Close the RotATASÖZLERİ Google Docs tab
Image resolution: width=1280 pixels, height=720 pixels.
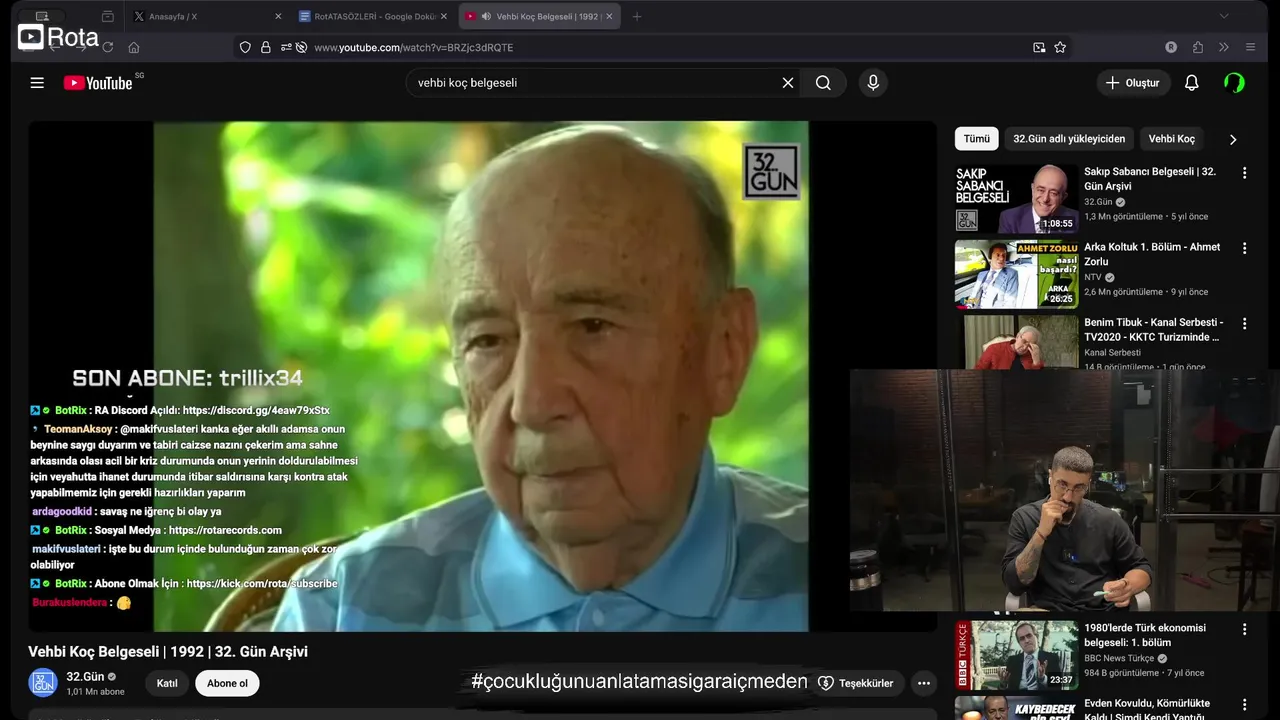coord(444,16)
